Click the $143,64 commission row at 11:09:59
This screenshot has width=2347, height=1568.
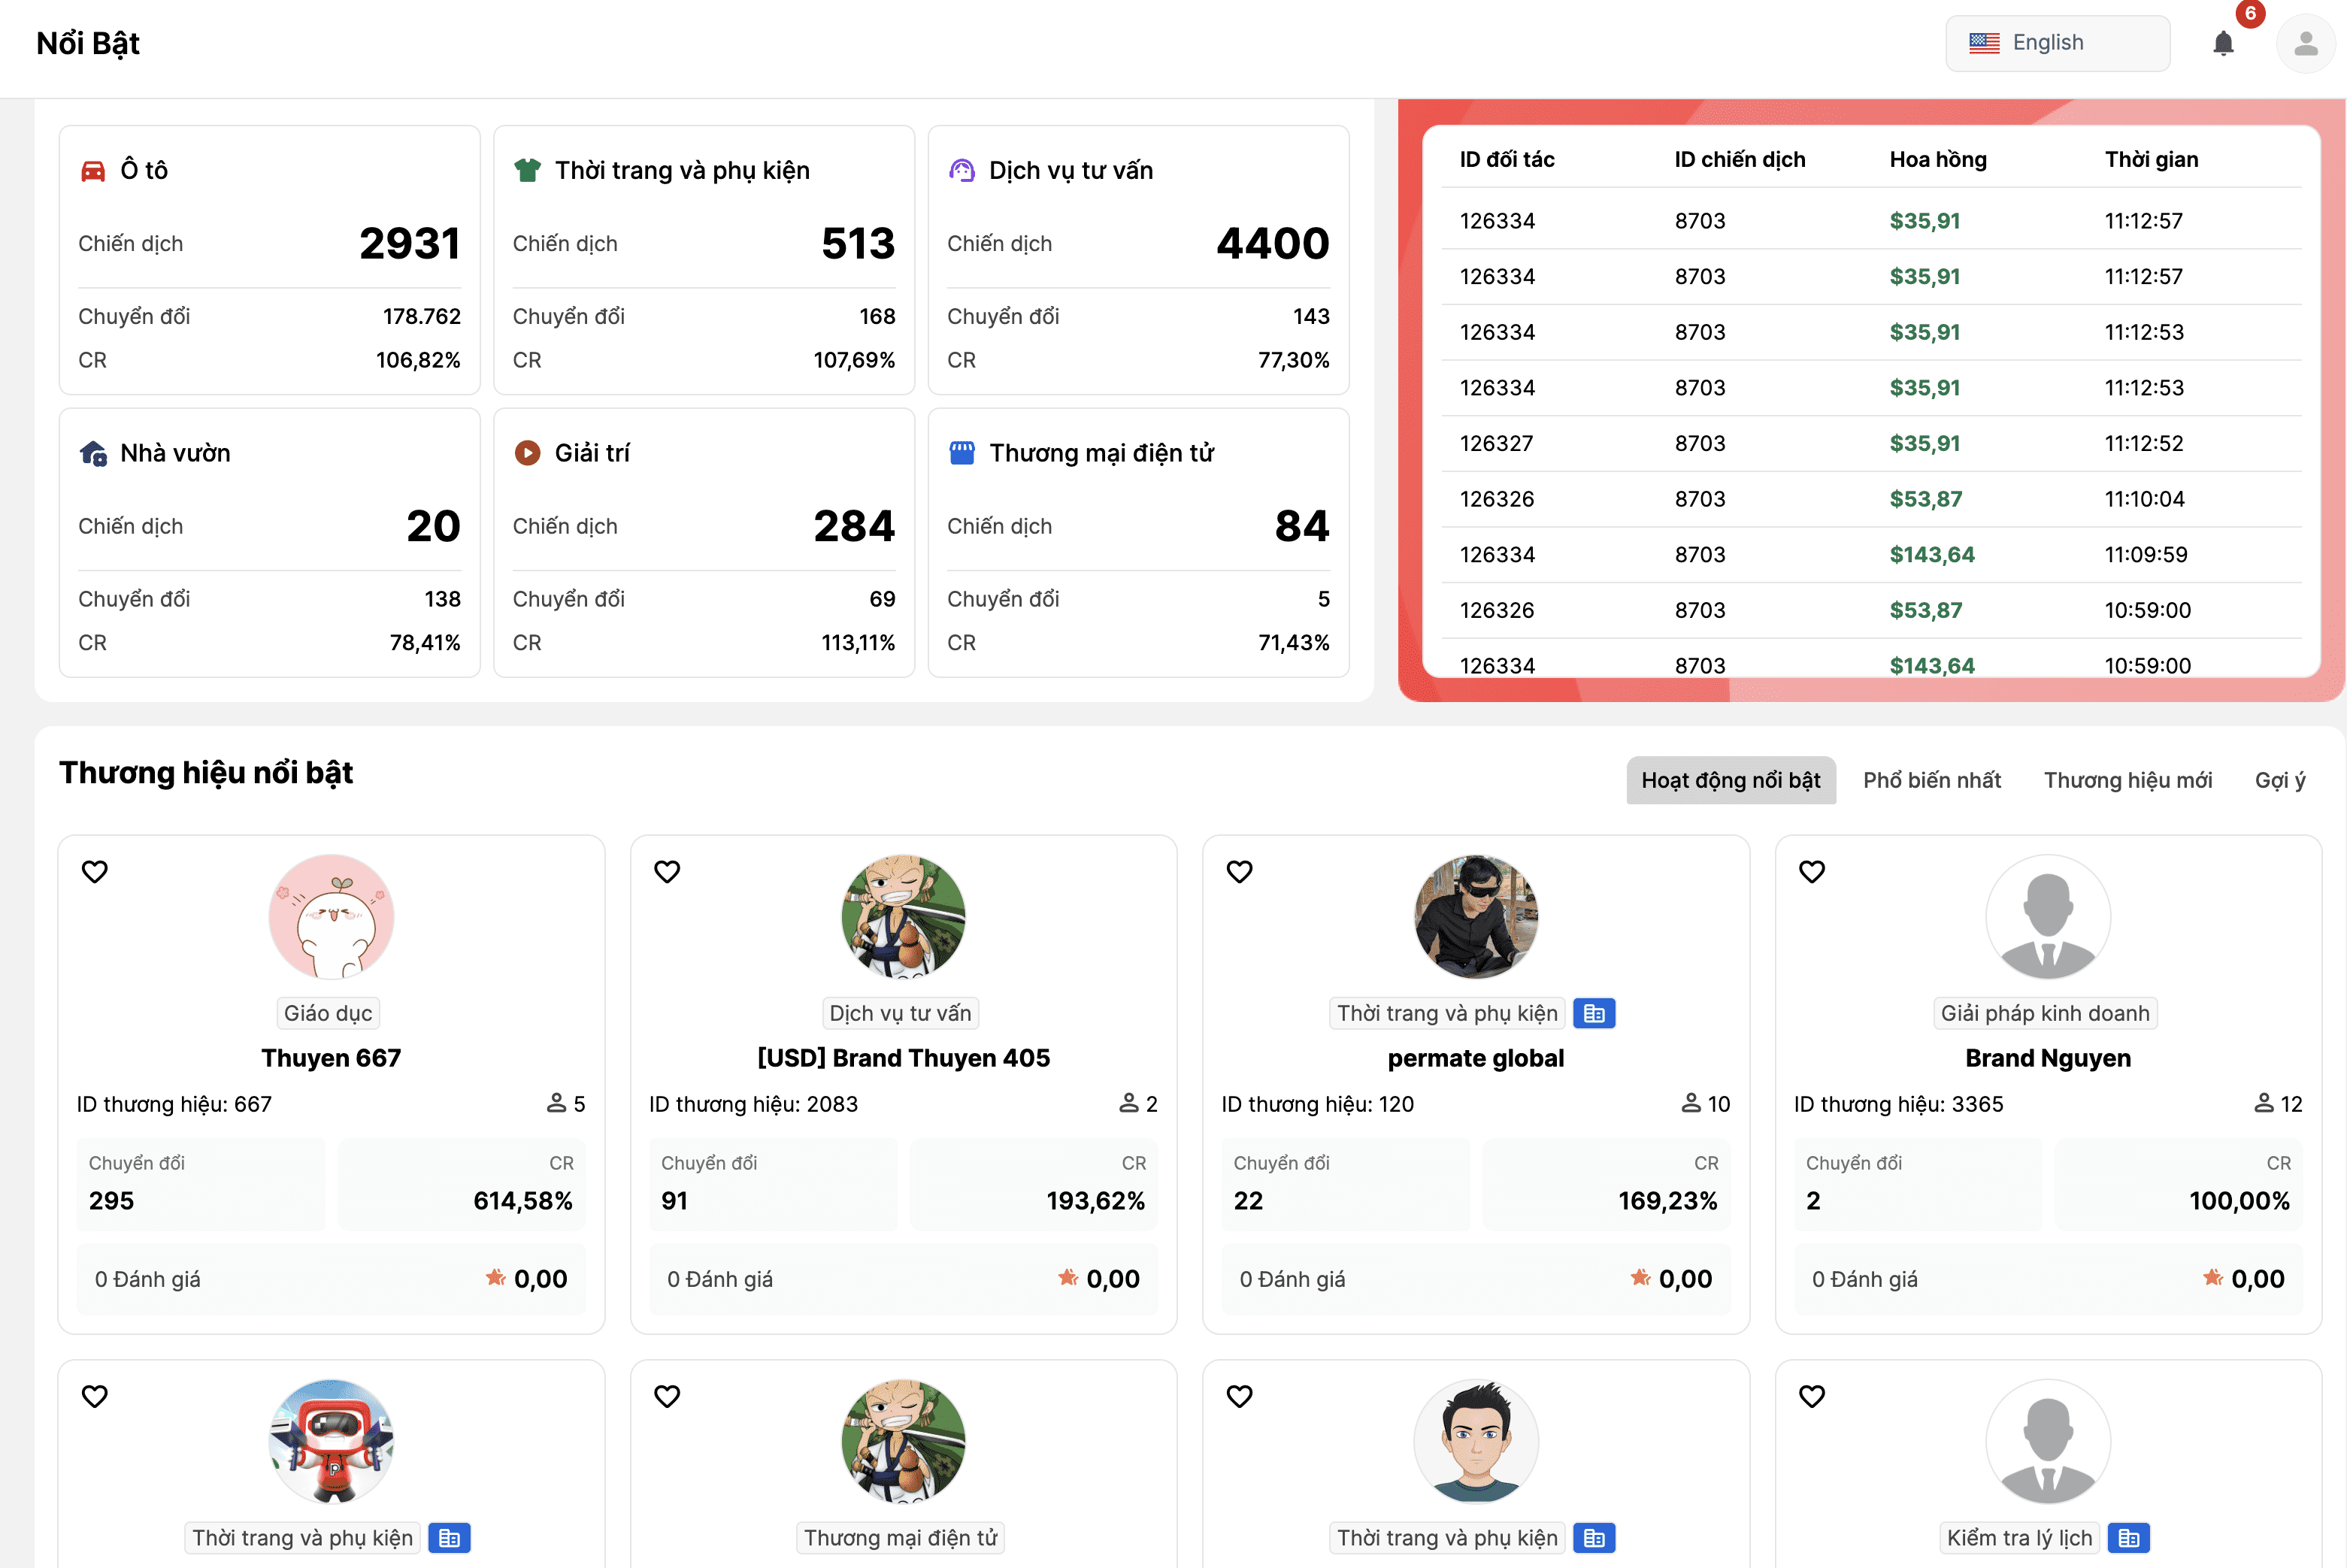[1931, 555]
